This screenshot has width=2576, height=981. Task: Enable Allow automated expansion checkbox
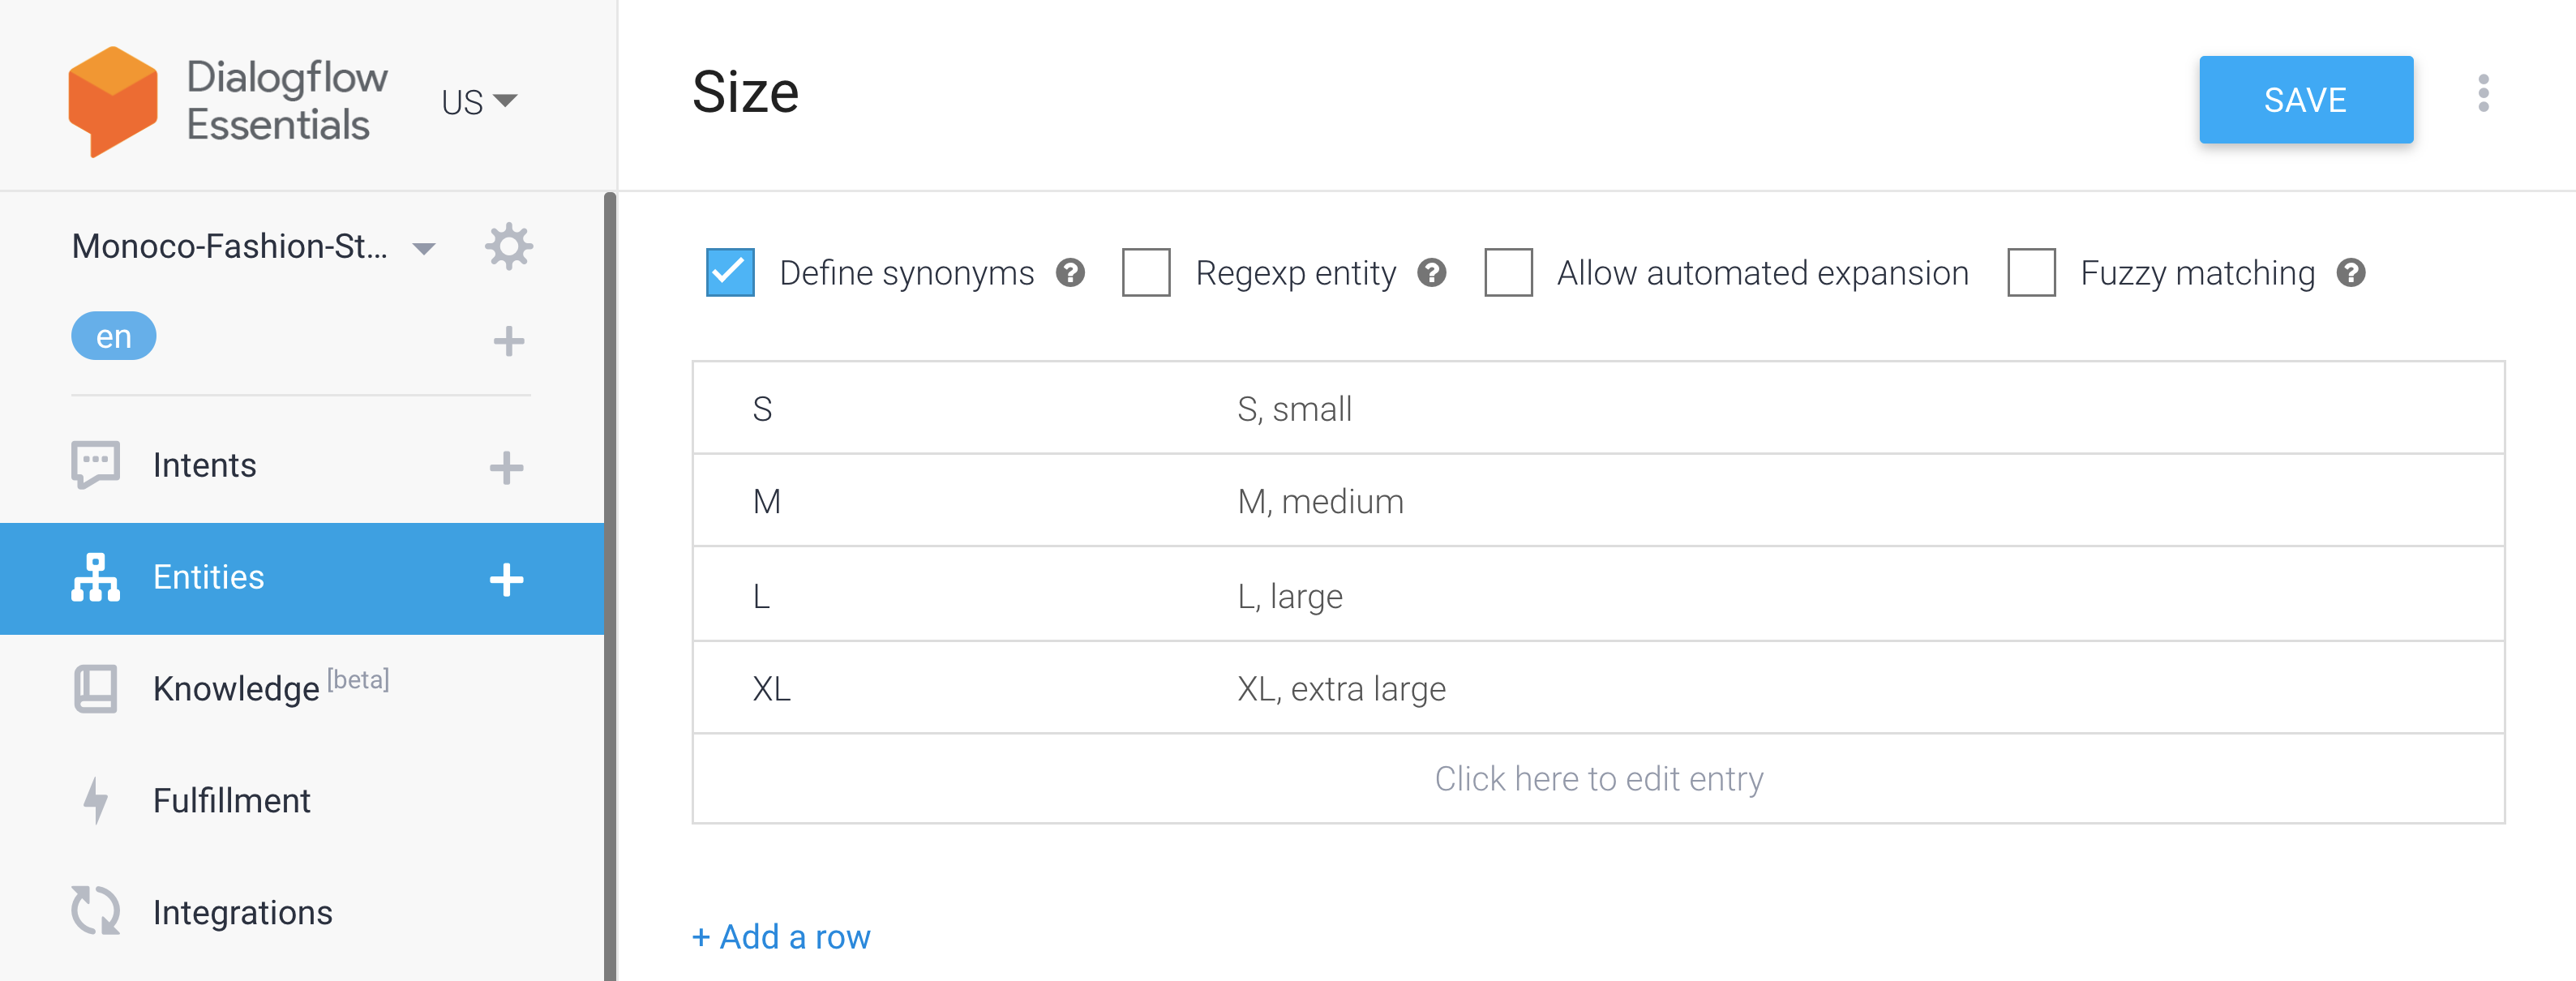tap(1508, 273)
